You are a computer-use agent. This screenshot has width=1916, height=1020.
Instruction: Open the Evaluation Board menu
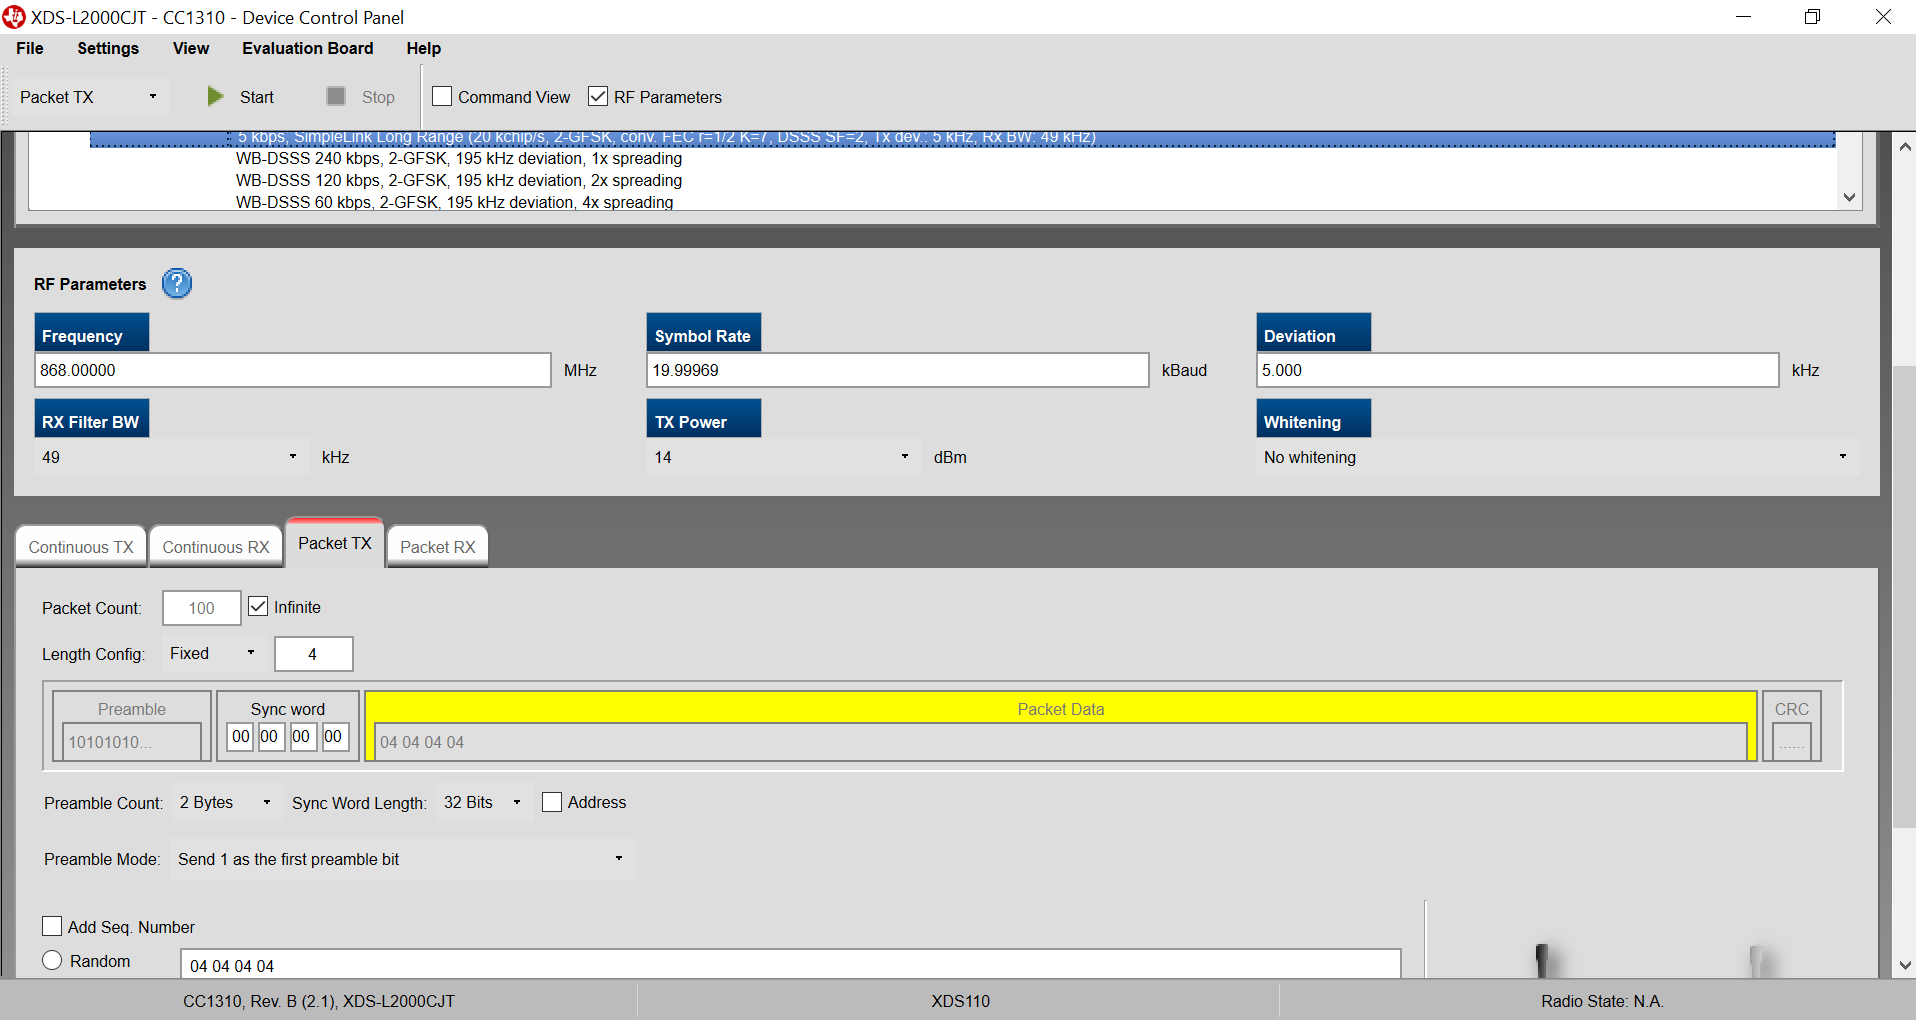pos(308,48)
